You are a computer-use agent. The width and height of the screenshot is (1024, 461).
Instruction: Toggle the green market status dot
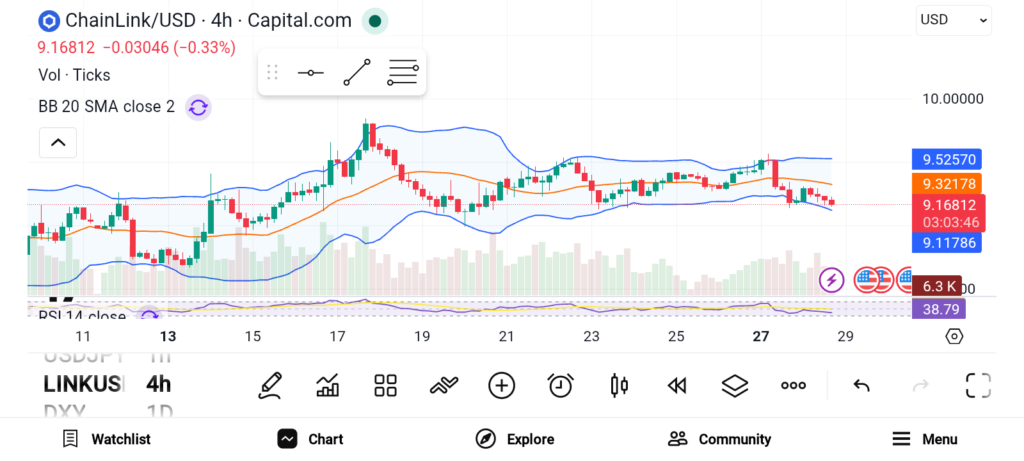click(x=373, y=20)
